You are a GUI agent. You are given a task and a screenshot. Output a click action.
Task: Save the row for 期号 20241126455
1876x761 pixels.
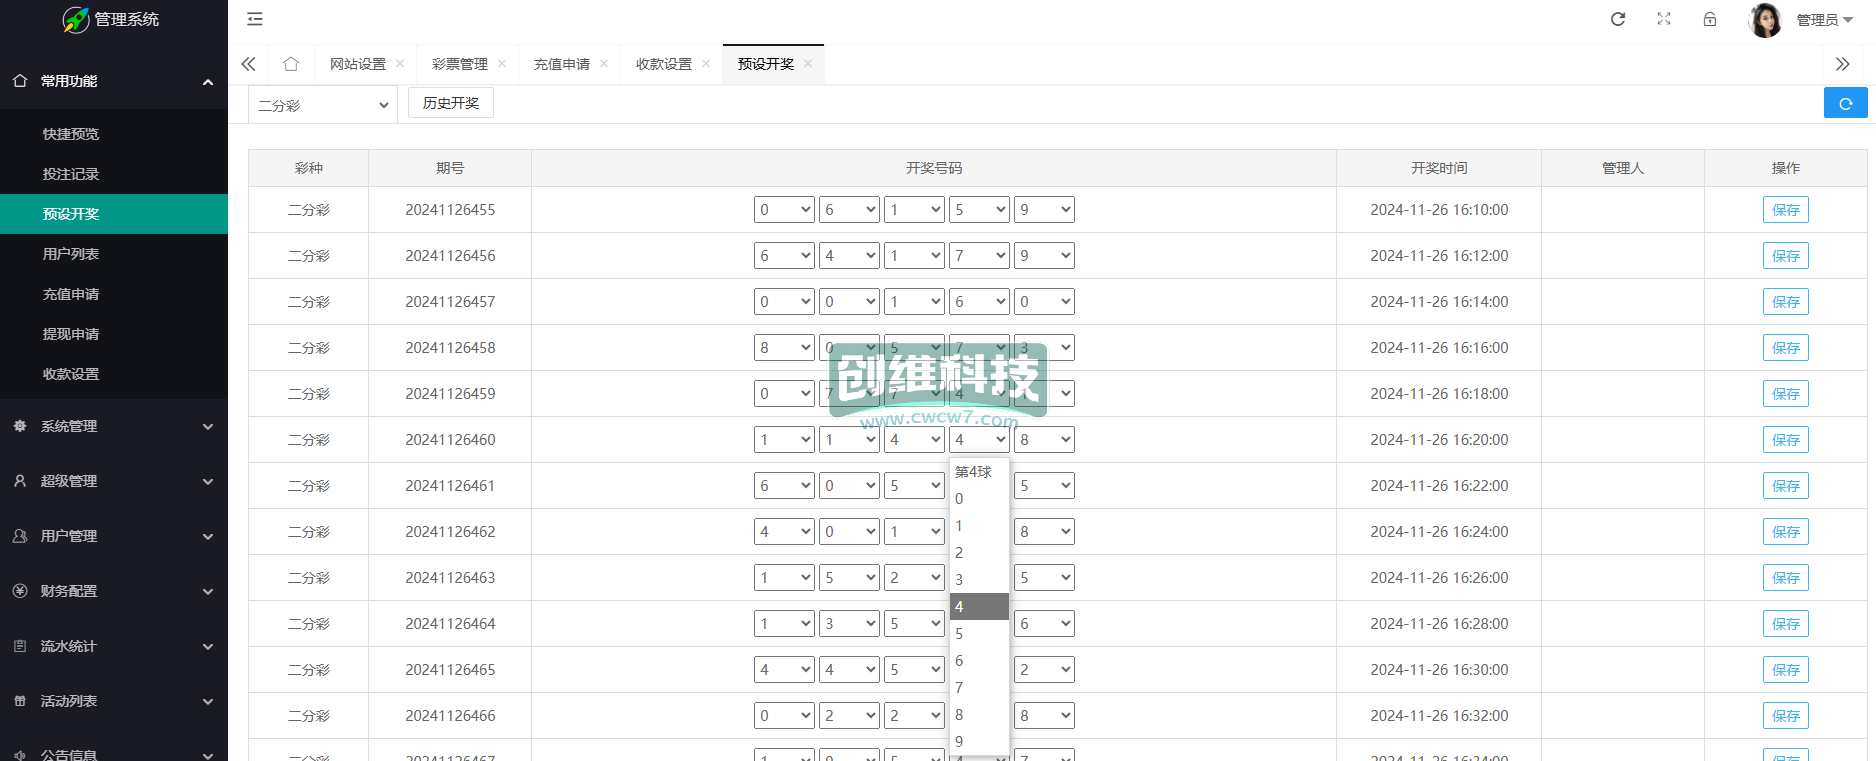click(x=1785, y=210)
